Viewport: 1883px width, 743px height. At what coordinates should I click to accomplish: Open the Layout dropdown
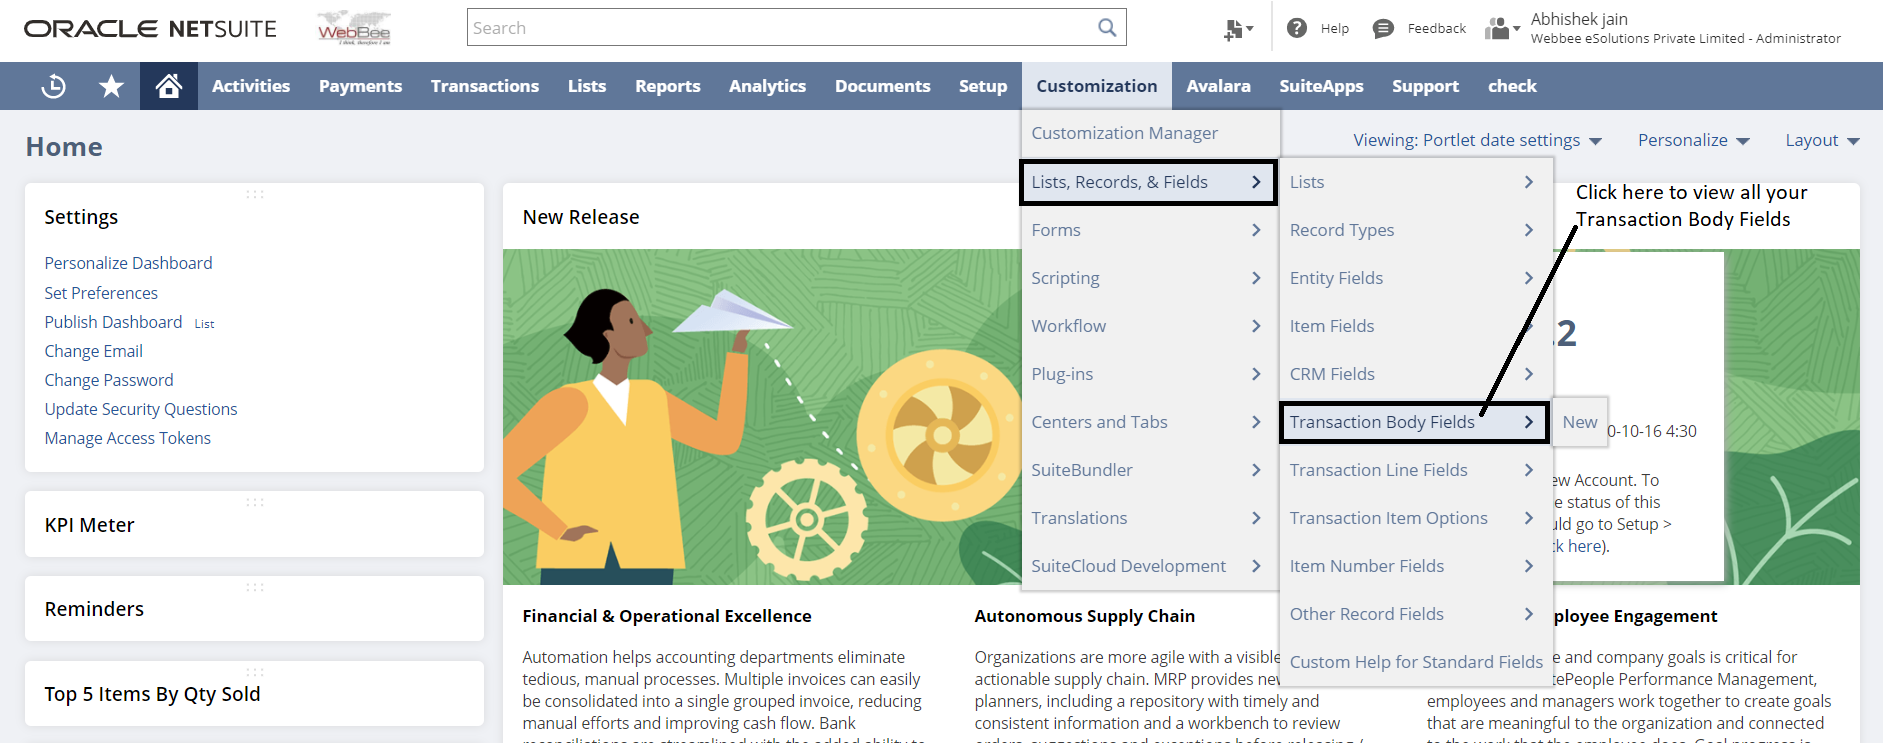click(x=1822, y=140)
